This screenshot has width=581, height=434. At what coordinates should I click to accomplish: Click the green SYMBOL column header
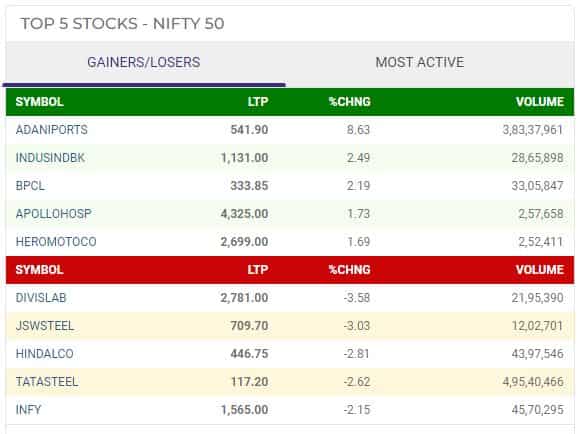click(x=39, y=102)
